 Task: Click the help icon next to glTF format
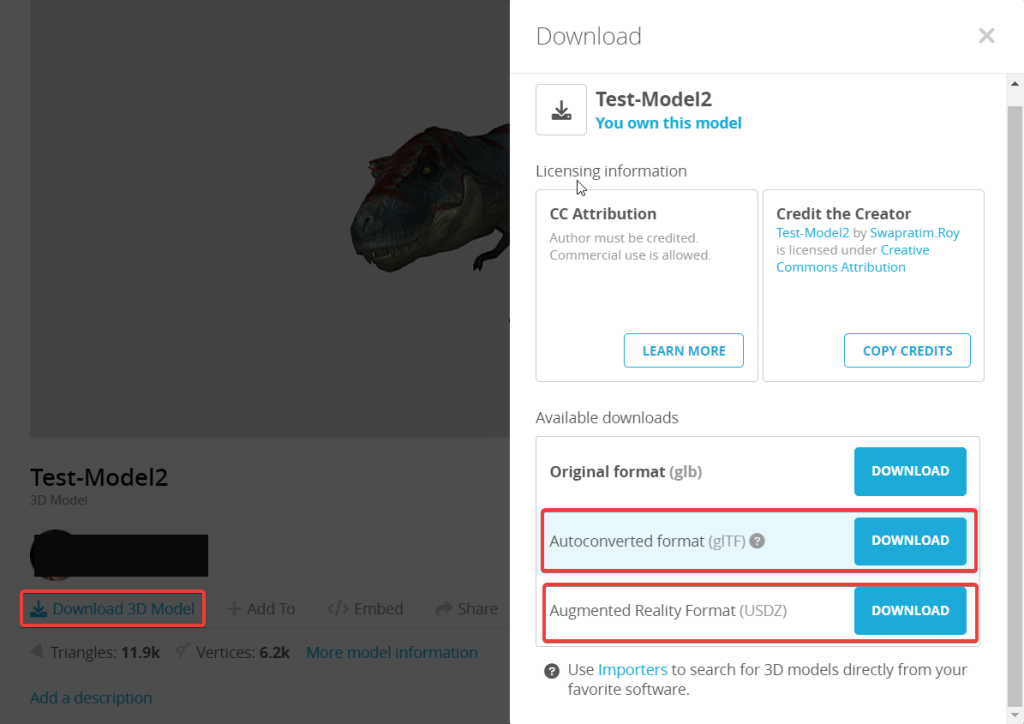[x=757, y=541]
